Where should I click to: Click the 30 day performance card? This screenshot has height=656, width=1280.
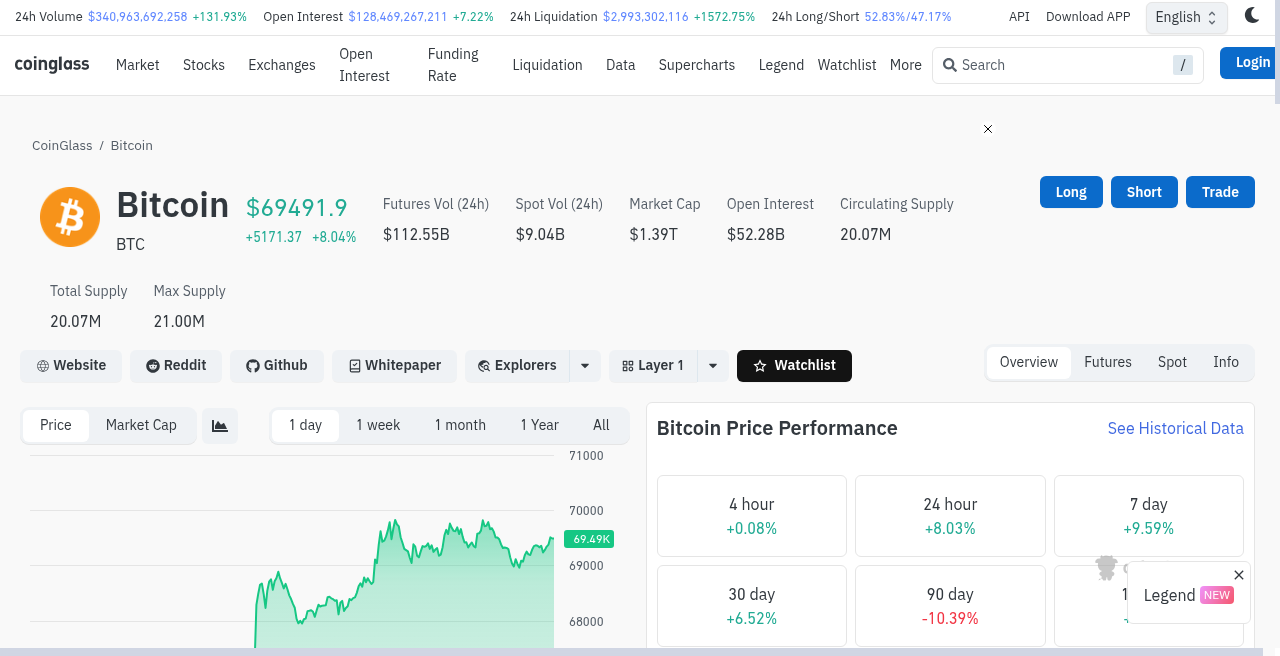click(x=752, y=606)
